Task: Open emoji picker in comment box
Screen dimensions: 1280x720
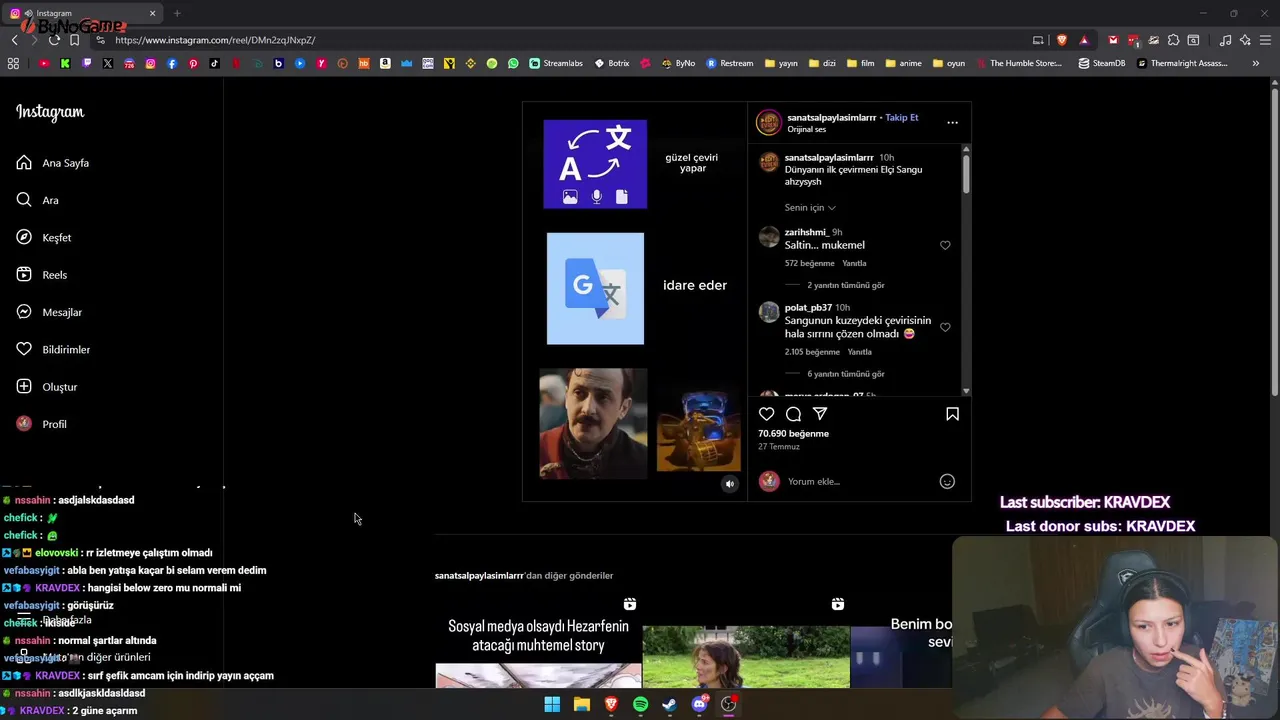Action: pos(947,481)
